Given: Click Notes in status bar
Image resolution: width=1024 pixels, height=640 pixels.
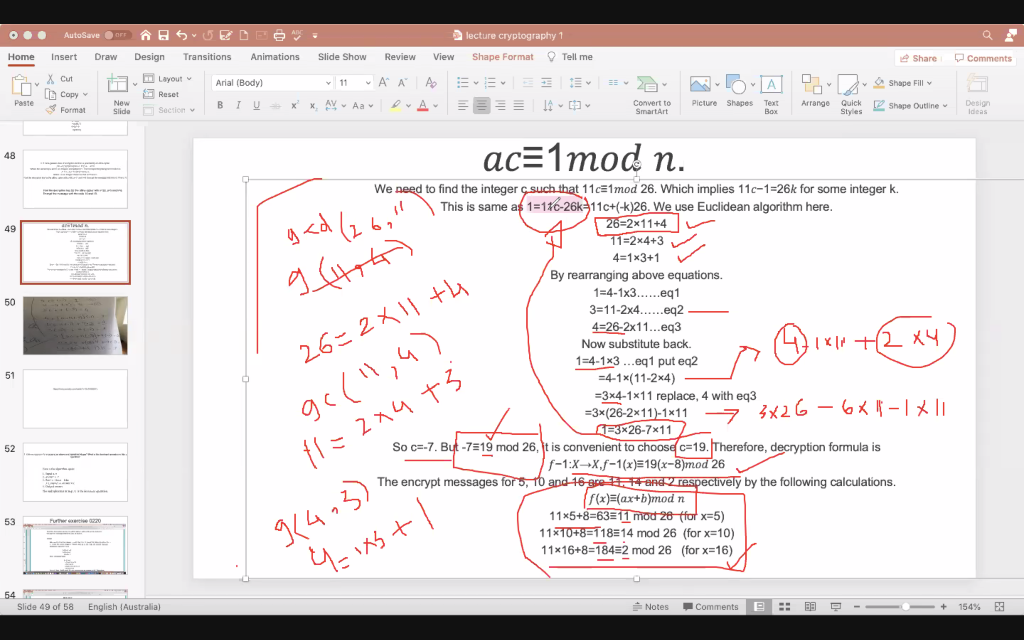Looking at the screenshot, I should (651, 607).
